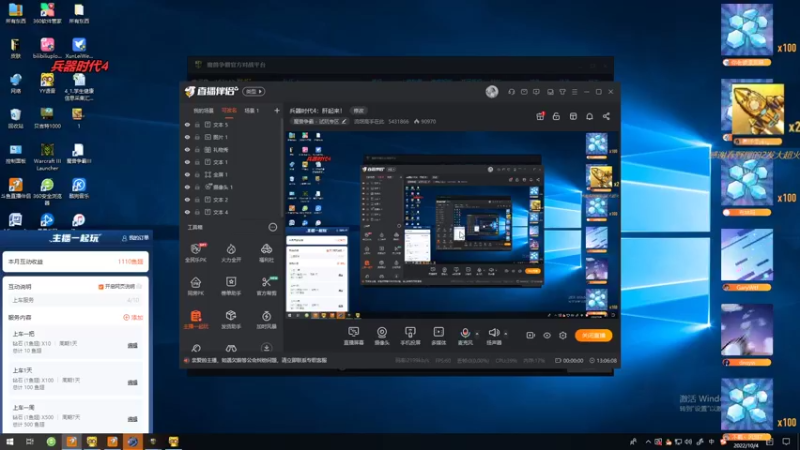
Task: Select the orange highlighted scene tab
Action: (229, 111)
